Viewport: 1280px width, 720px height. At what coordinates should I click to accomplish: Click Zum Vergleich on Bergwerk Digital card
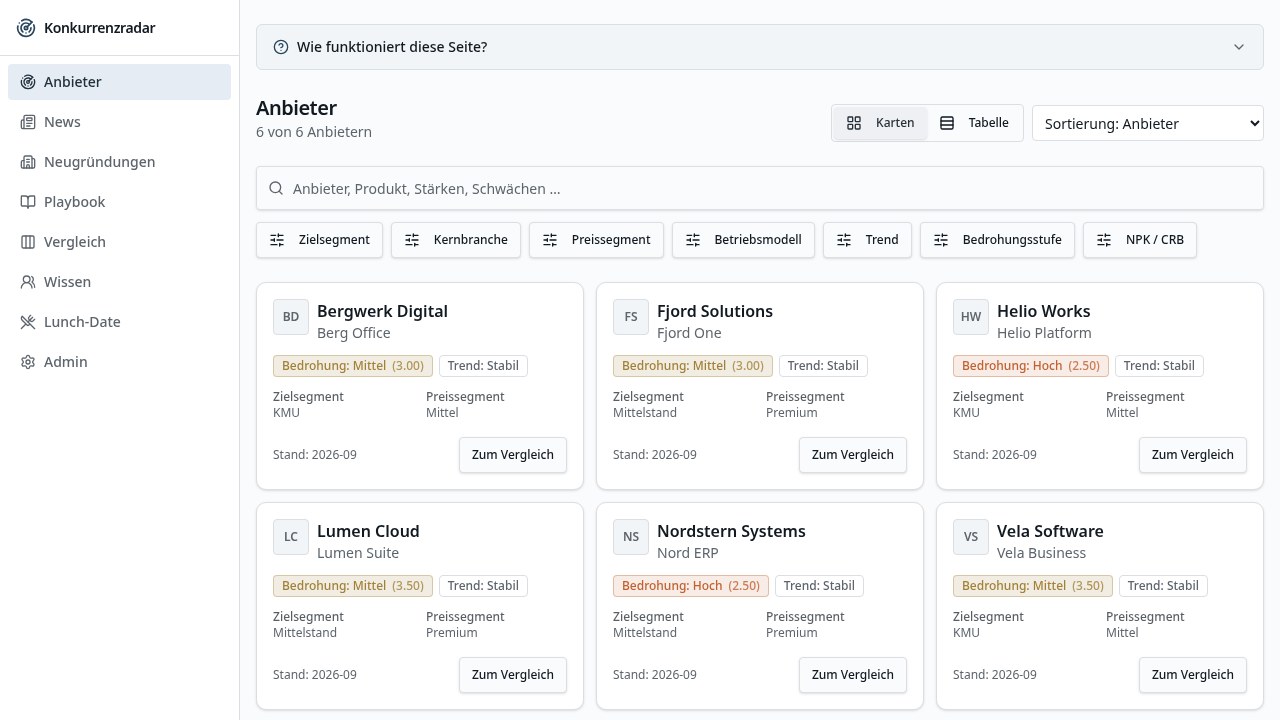(513, 455)
